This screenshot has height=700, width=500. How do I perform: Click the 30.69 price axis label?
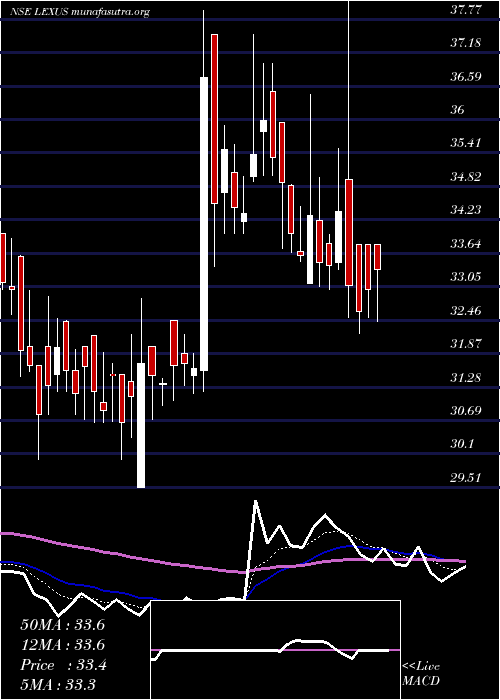tap(466, 411)
